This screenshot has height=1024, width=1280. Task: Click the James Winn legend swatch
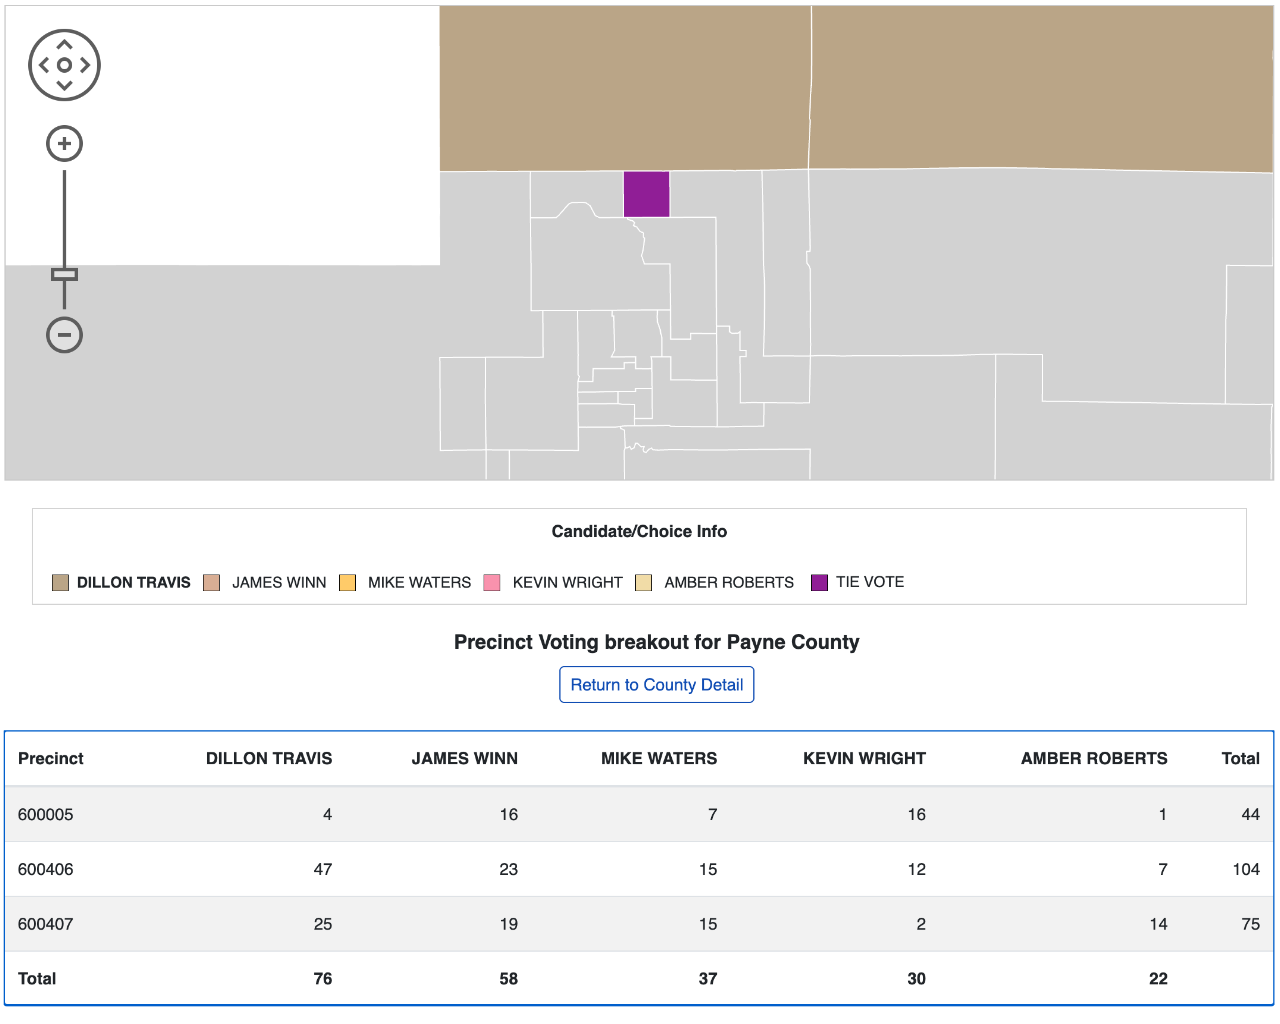pos(211,583)
